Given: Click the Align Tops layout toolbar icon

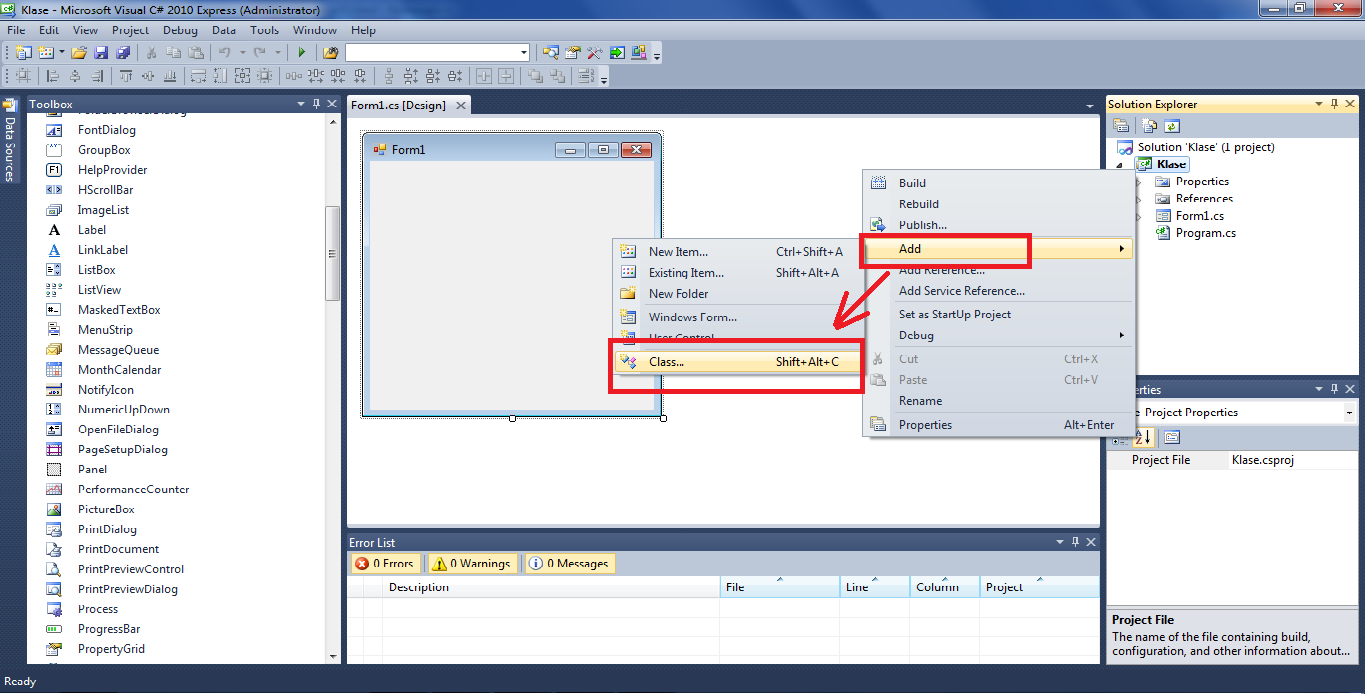Looking at the screenshot, I should click(x=126, y=76).
